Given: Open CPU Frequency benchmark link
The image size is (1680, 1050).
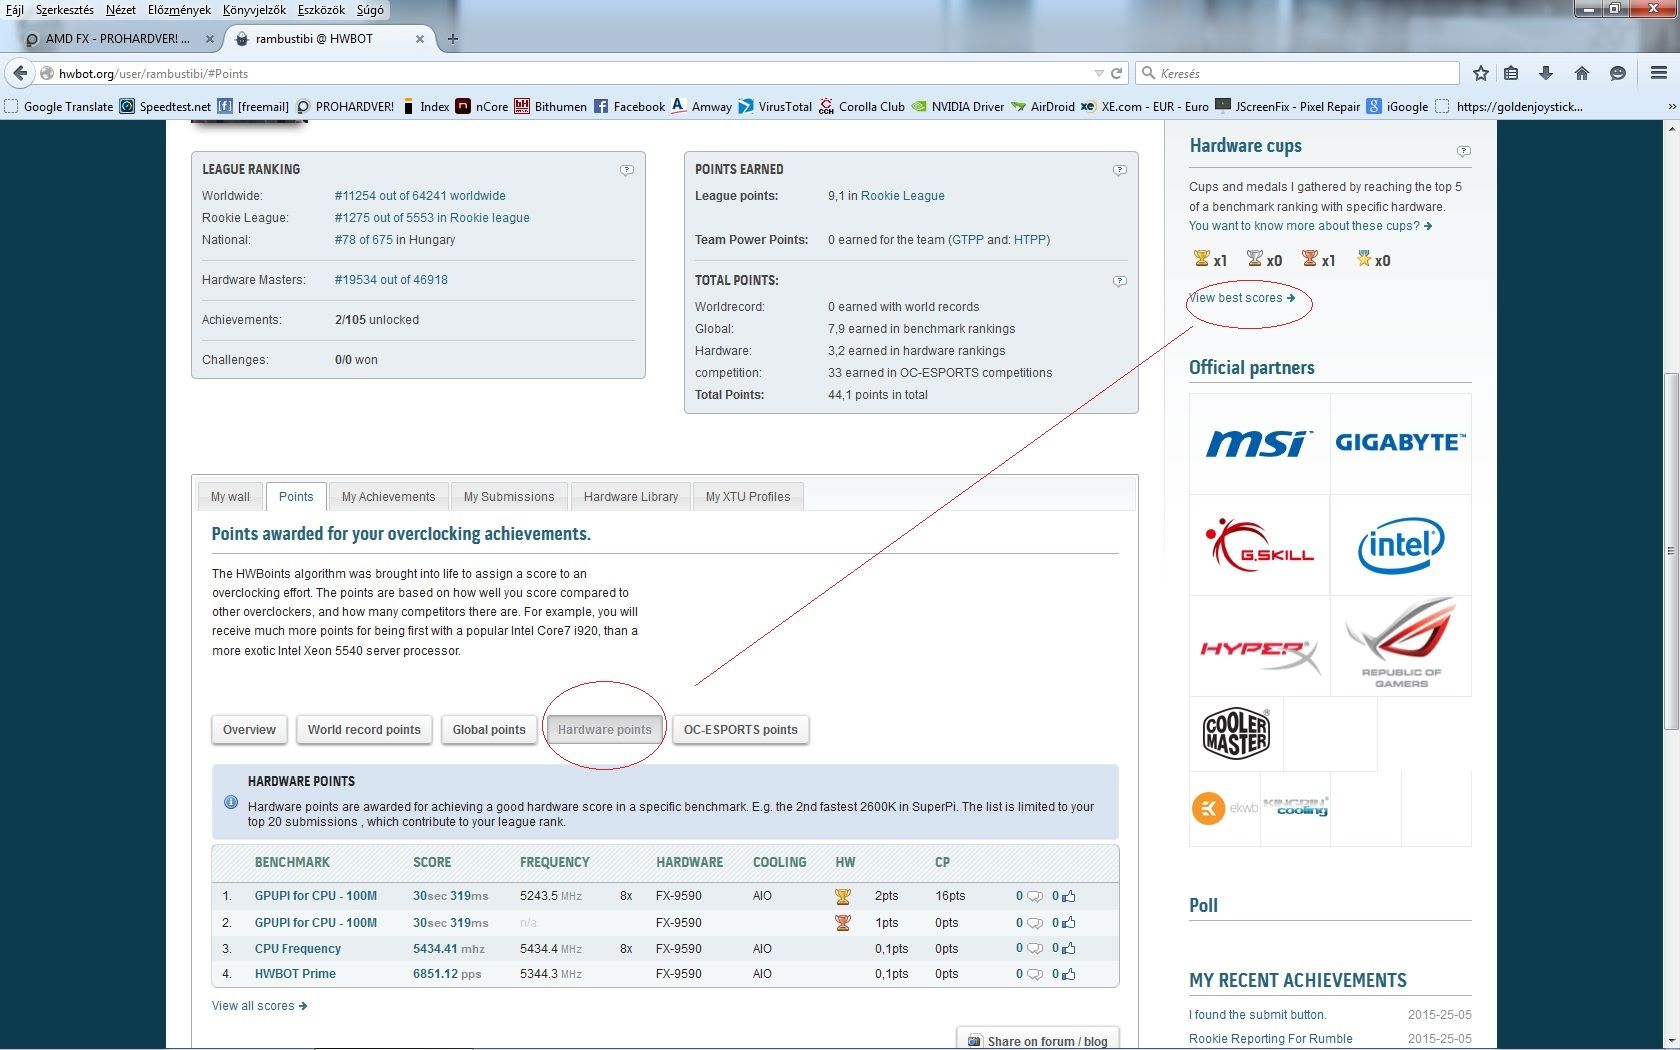Looking at the screenshot, I should (298, 949).
